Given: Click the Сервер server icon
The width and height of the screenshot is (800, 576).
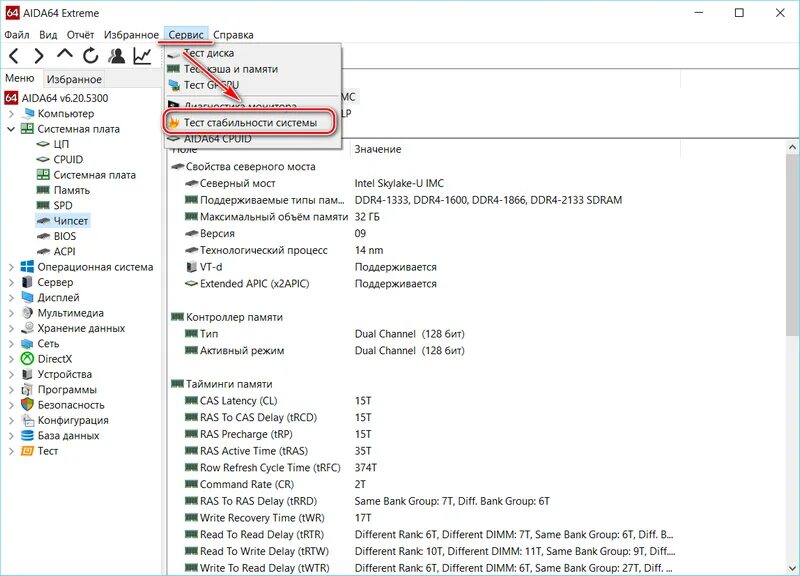Looking at the screenshot, I should pos(27,282).
